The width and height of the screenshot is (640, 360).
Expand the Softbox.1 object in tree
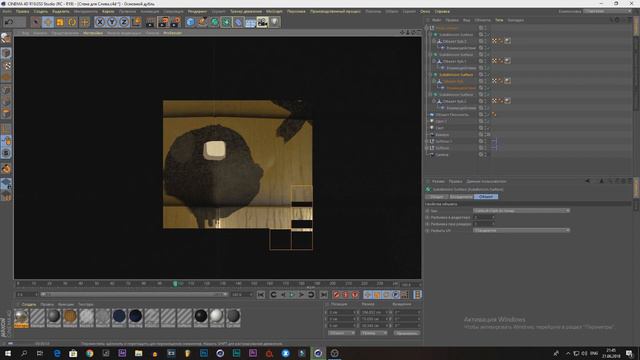pyautogui.click(x=427, y=141)
